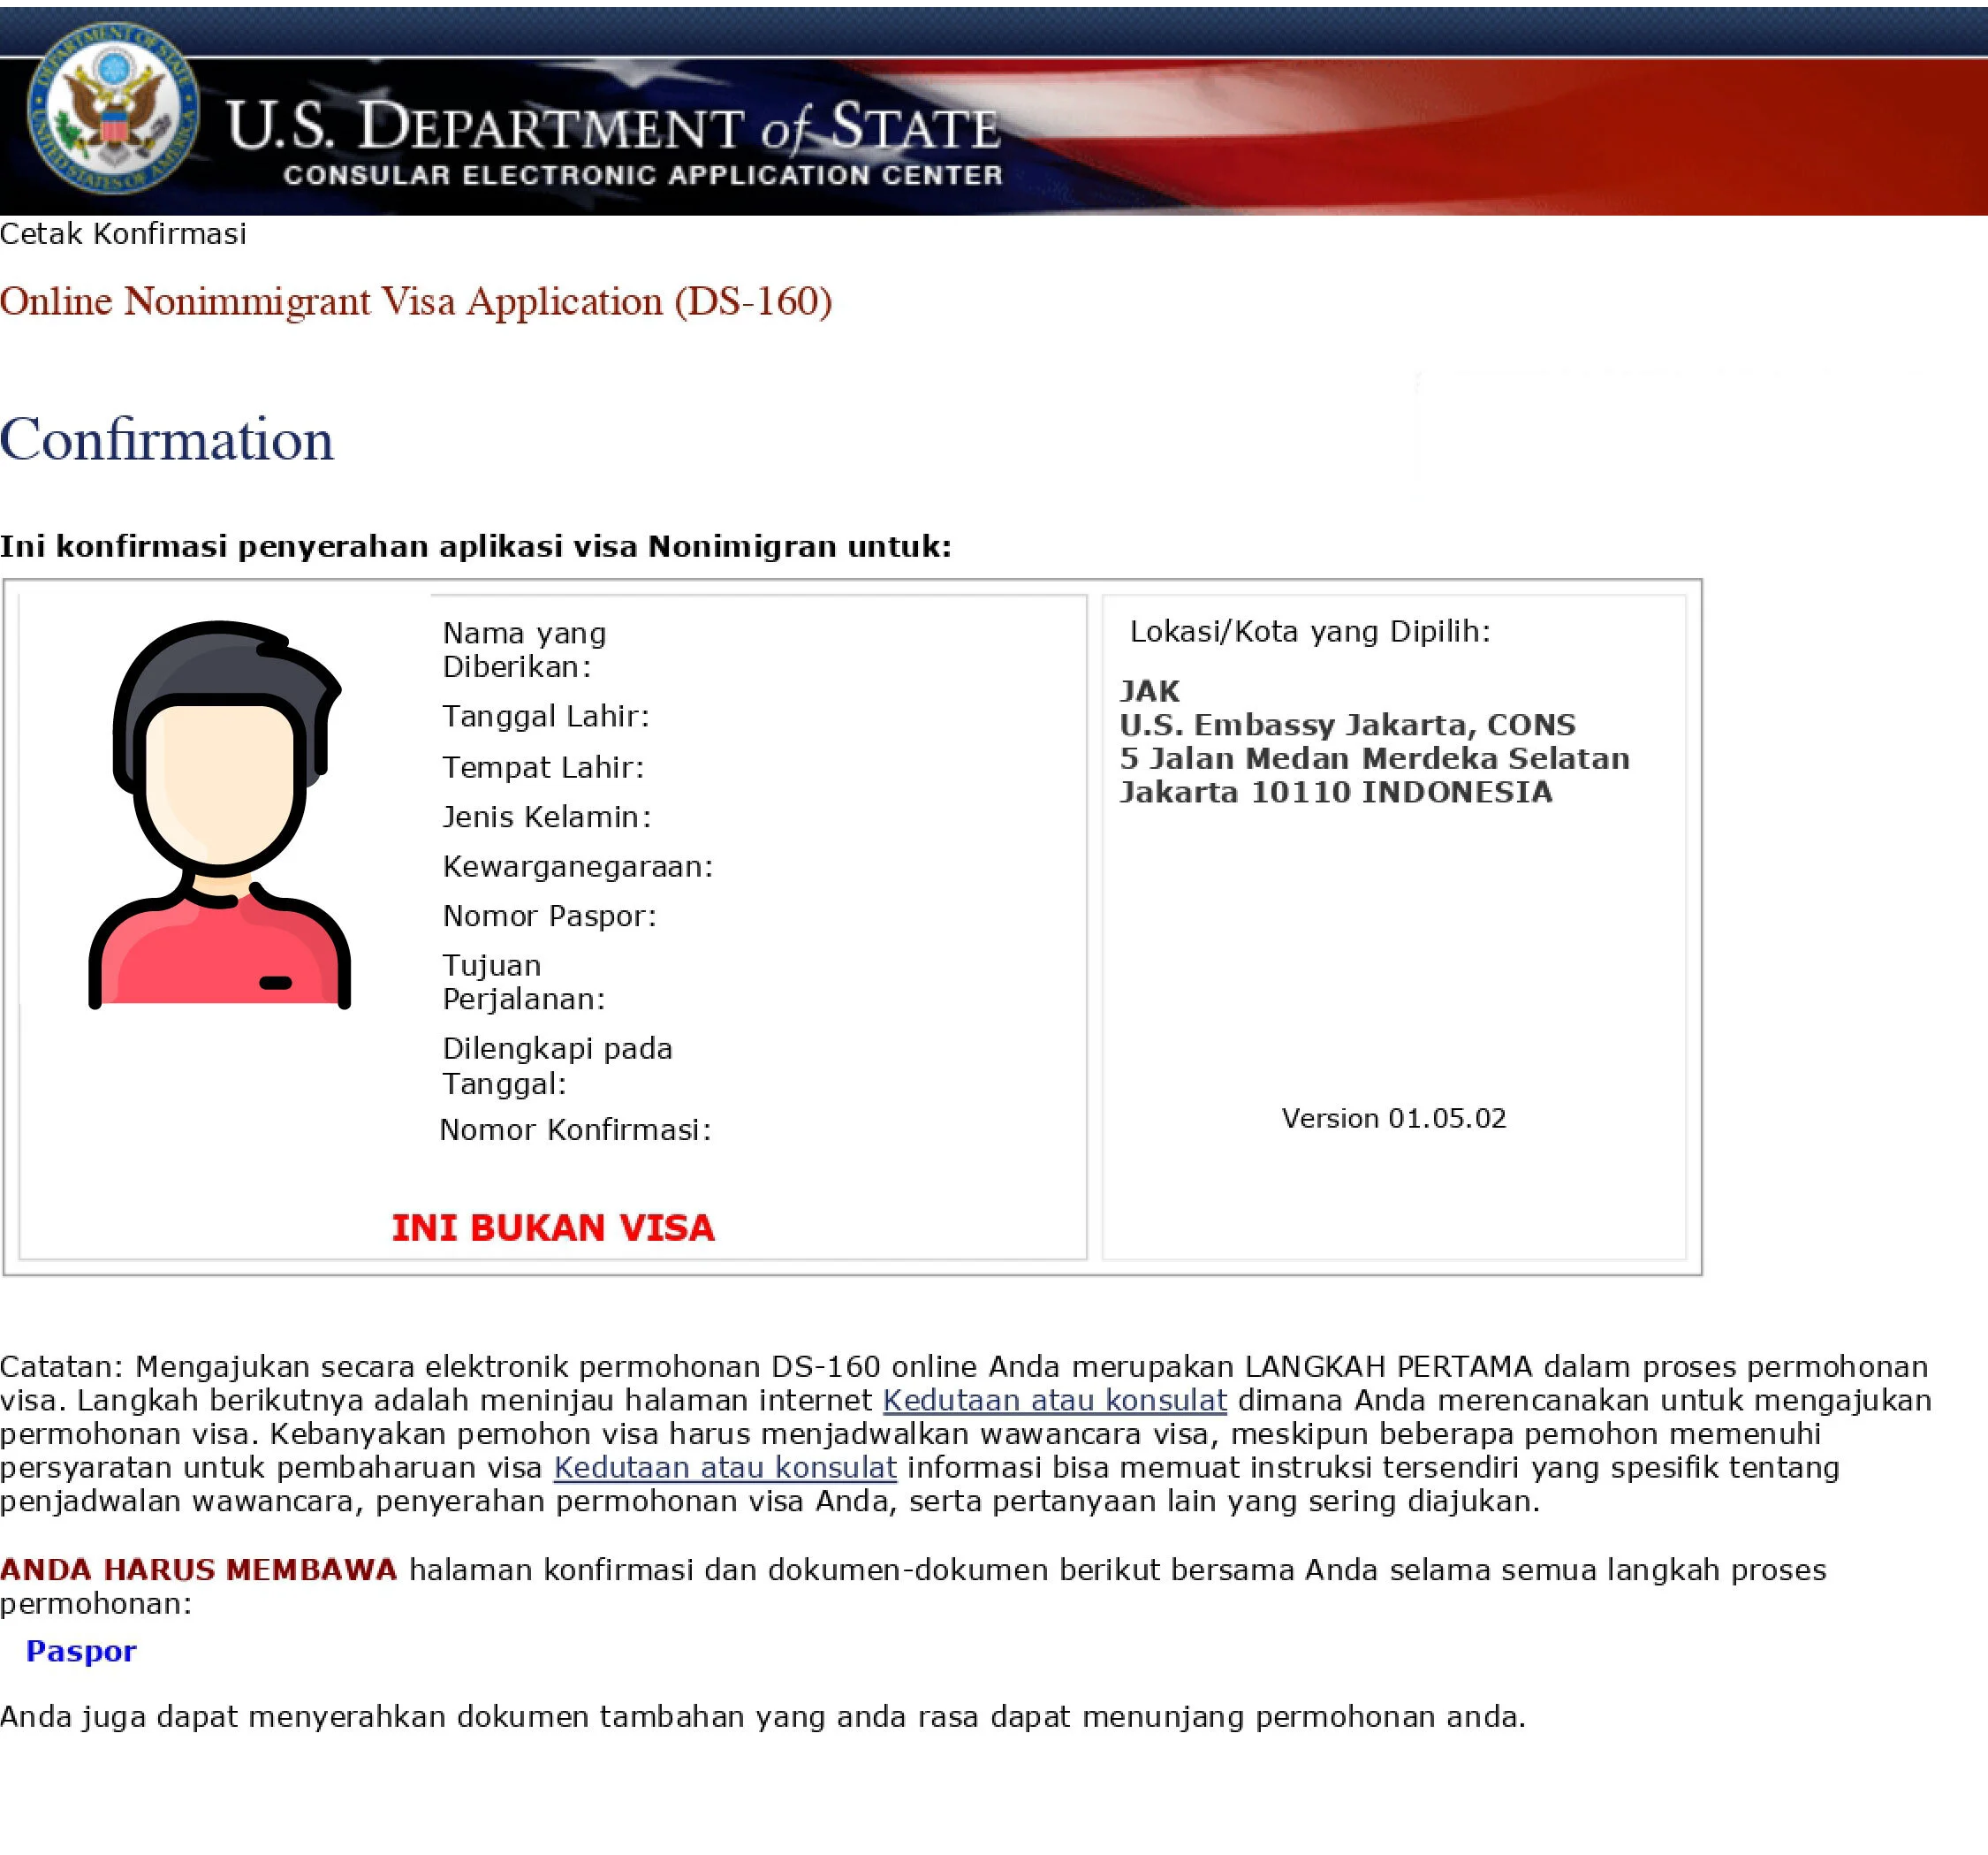Click the Lokasi/Kota yang Dipilih label

1309,631
